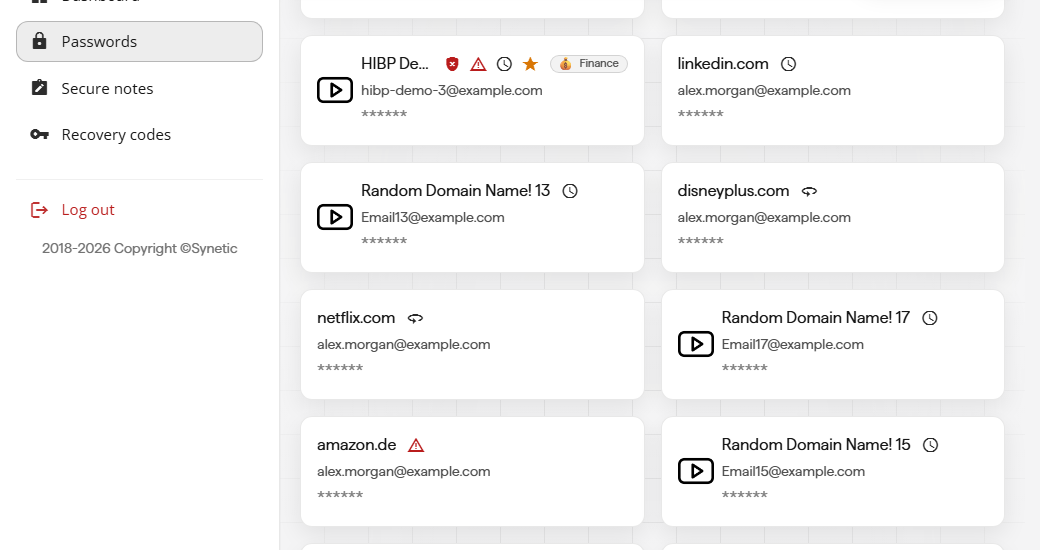Open the linkedin.com password entry
Screen dimensions: 1040x550
tap(832, 90)
